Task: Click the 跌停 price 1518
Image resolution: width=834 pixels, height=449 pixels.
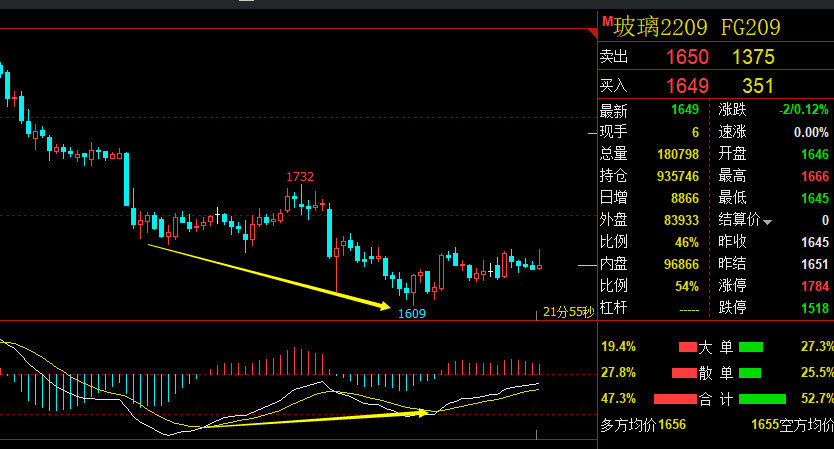Action: point(815,308)
